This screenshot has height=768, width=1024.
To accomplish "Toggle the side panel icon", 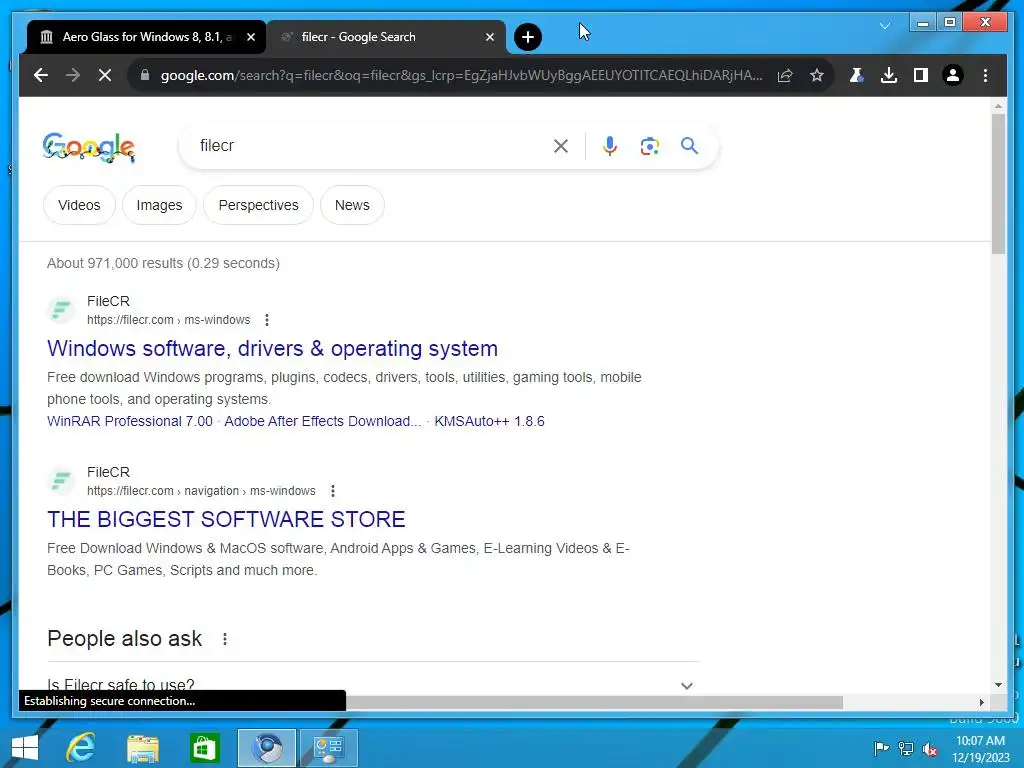I will pos(921,75).
